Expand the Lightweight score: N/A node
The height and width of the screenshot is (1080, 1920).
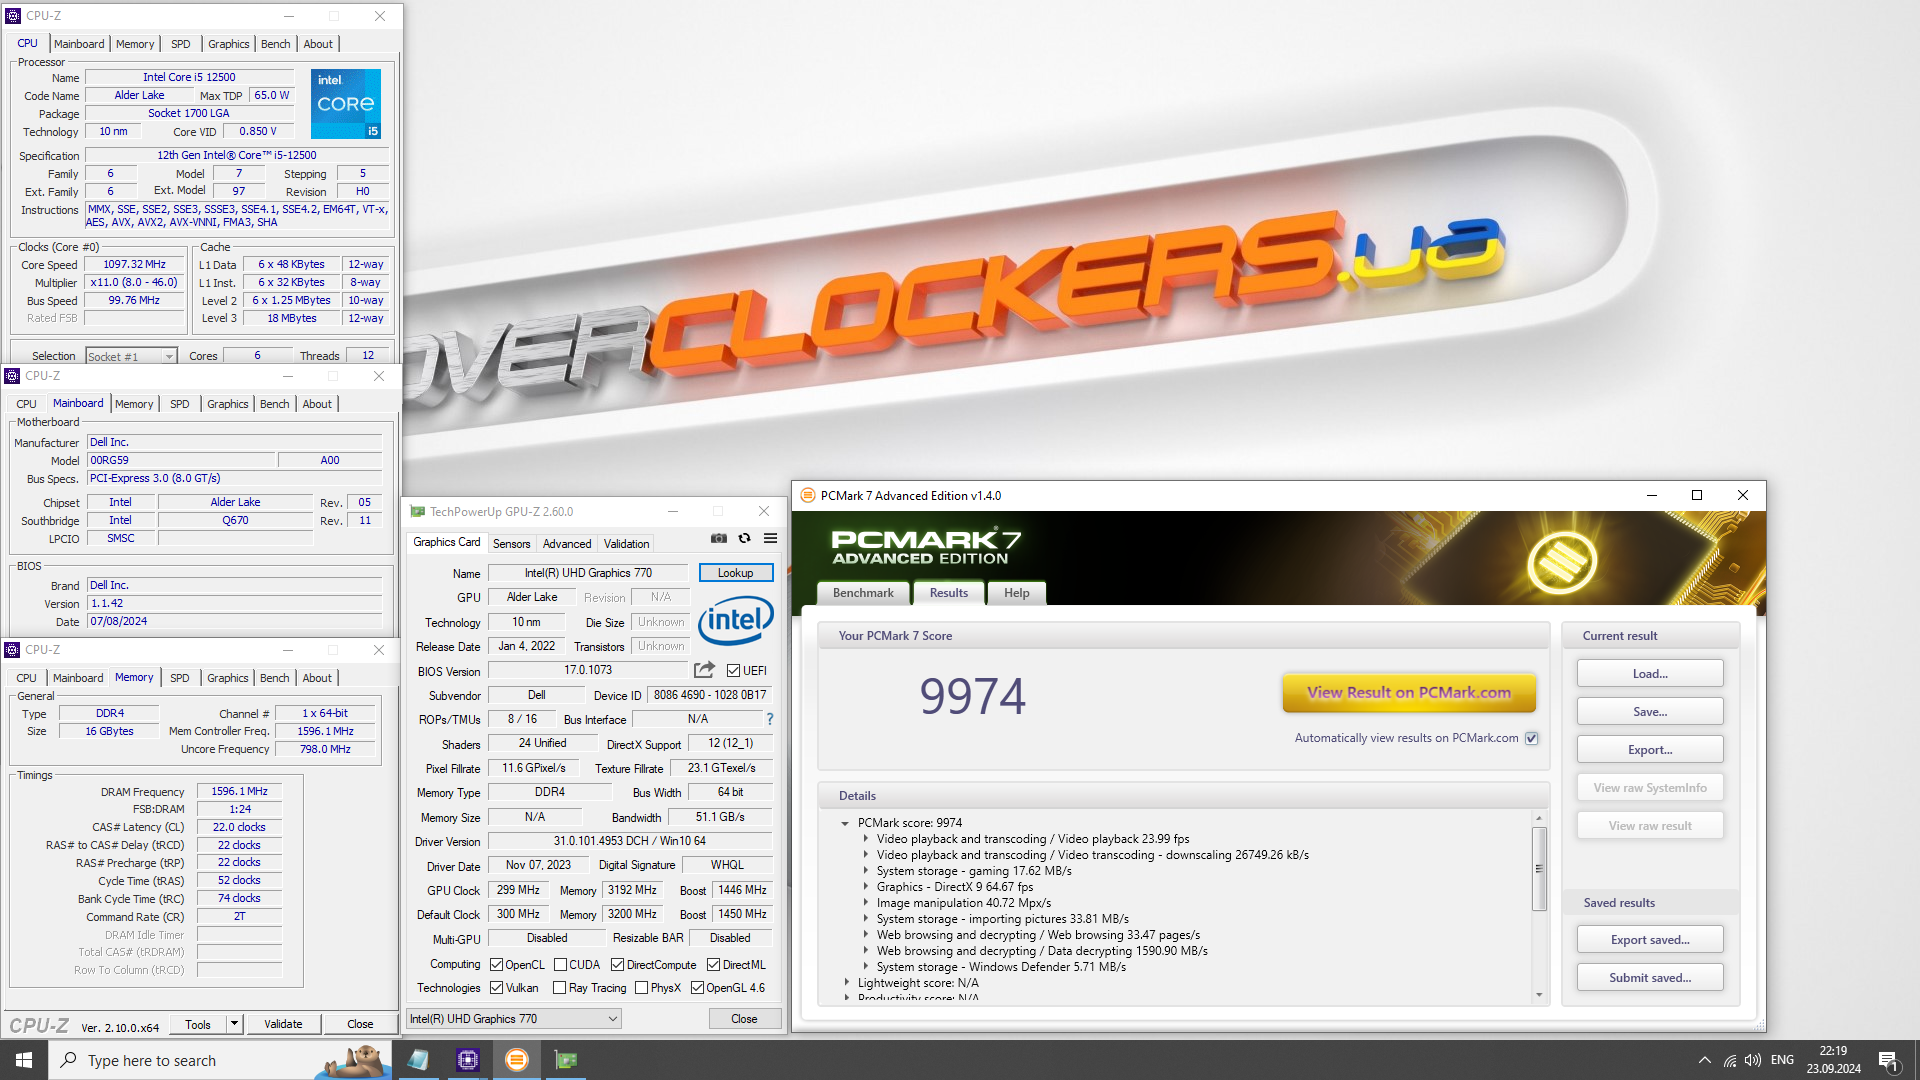coord(846,983)
